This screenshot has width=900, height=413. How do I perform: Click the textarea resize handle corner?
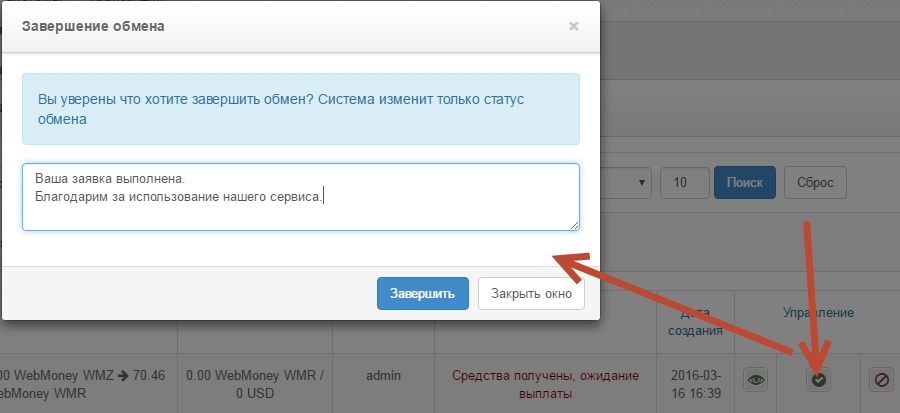pyautogui.click(x=574, y=226)
